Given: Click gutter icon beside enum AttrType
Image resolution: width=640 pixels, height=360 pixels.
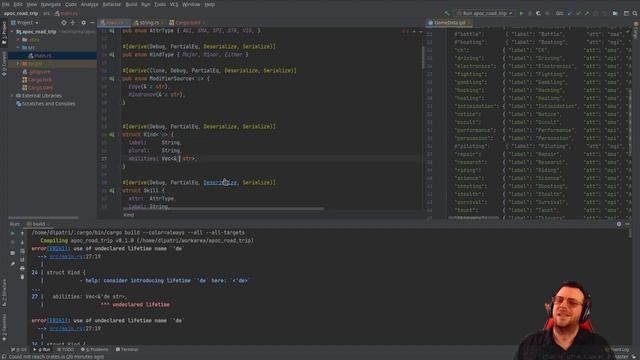Looking at the screenshot, I should tap(111, 31).
